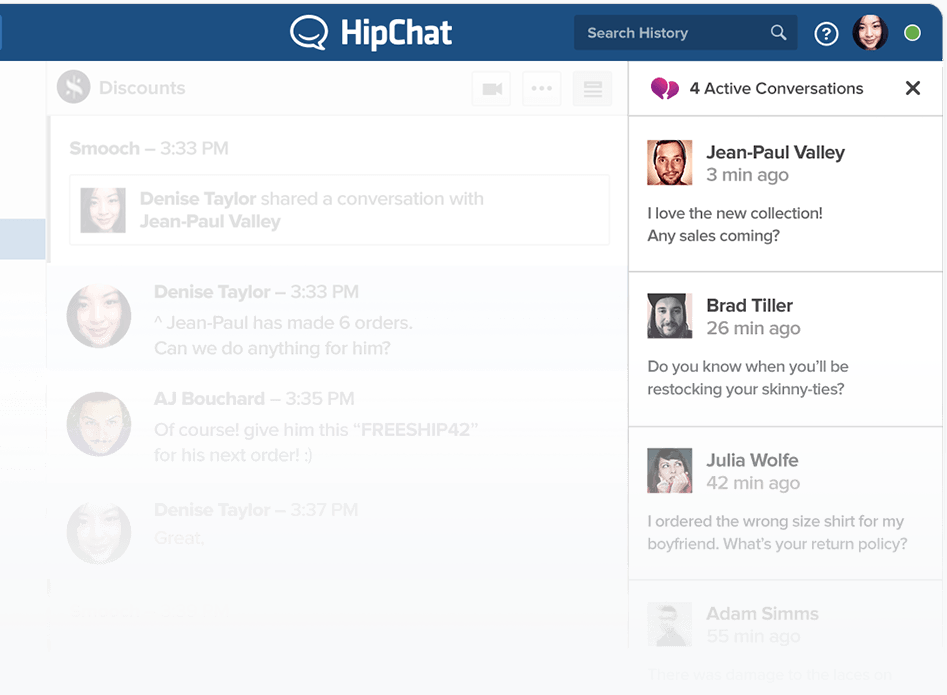Open Jean-Paul Valley's conversation
947x695 pixels.
(x=785, y=194)
